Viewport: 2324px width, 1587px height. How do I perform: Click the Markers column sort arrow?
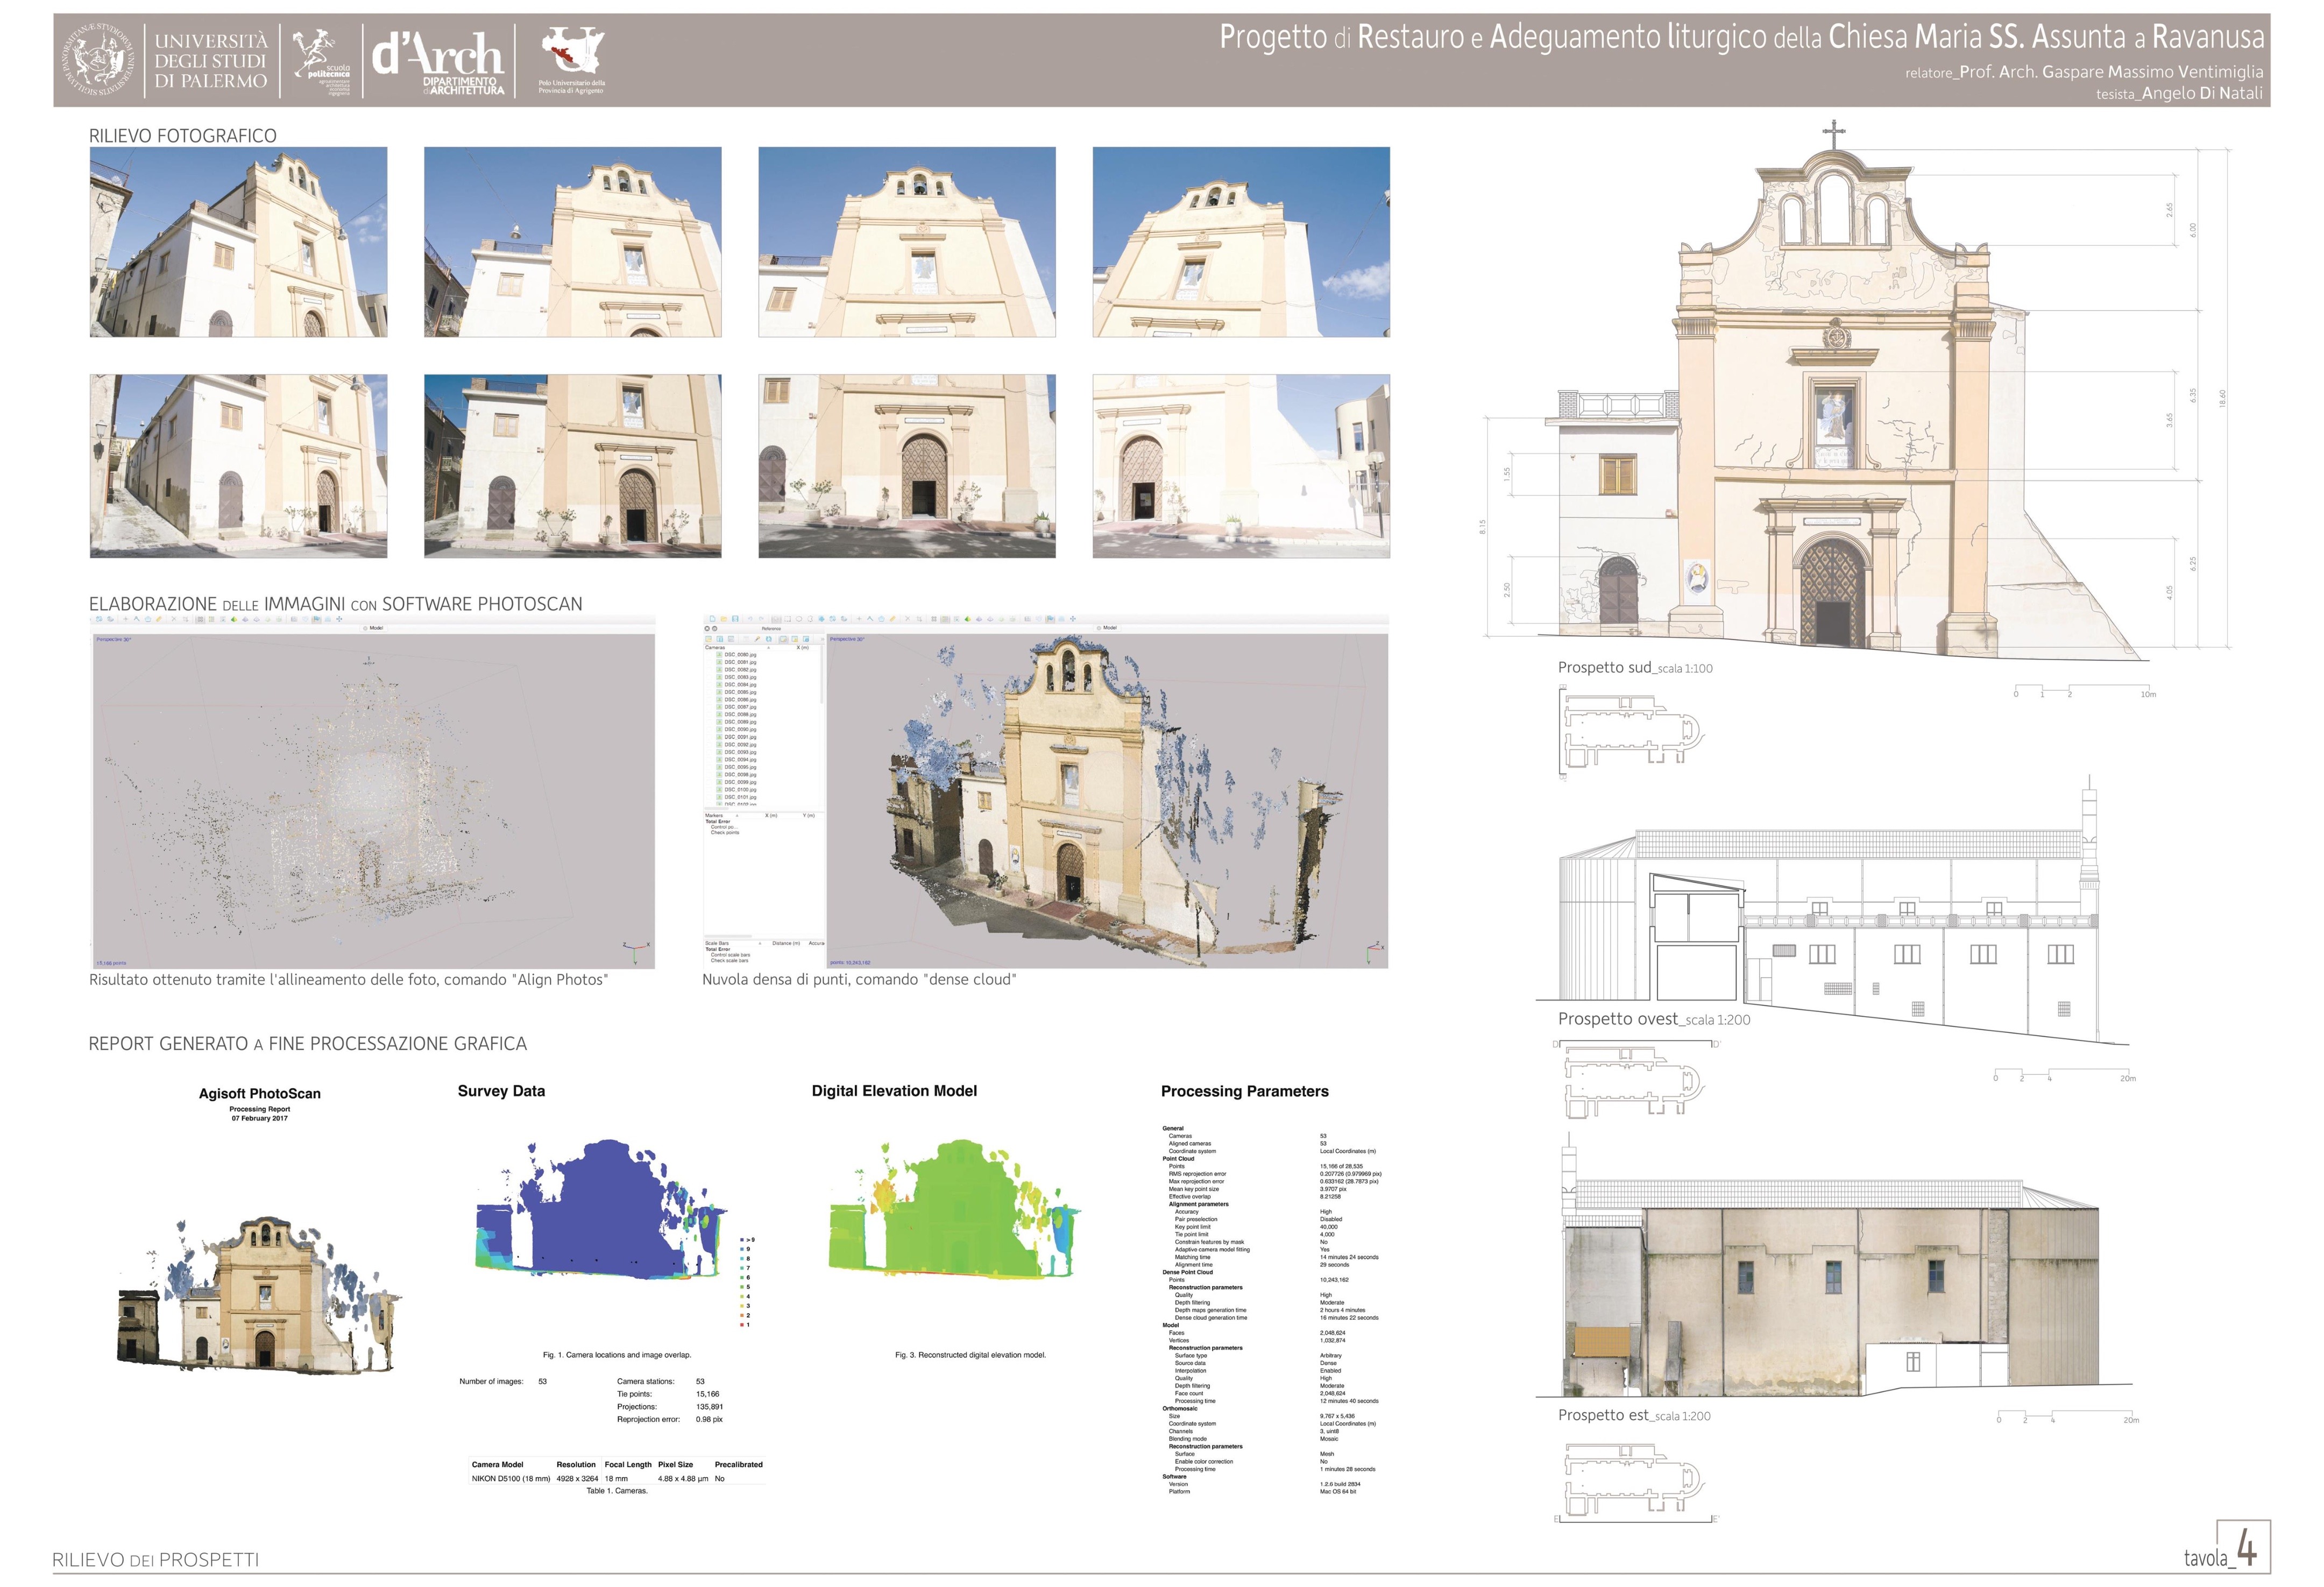737,816
